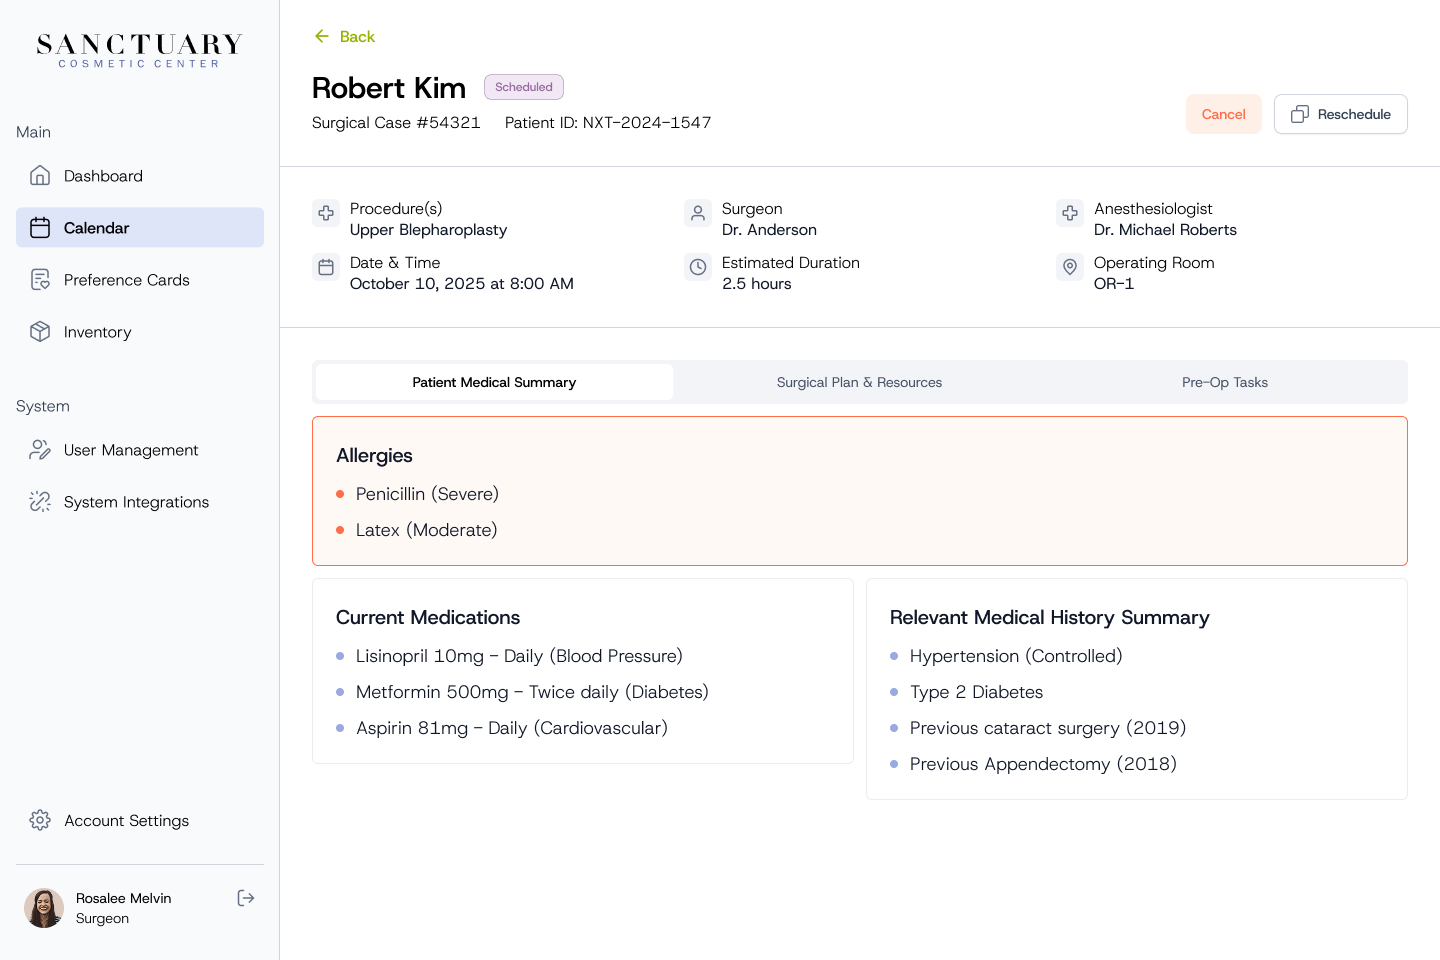The width and height of the screenshot is (1440, 960).
Task: Click the Account Settings gear icon
Action: 40,820
